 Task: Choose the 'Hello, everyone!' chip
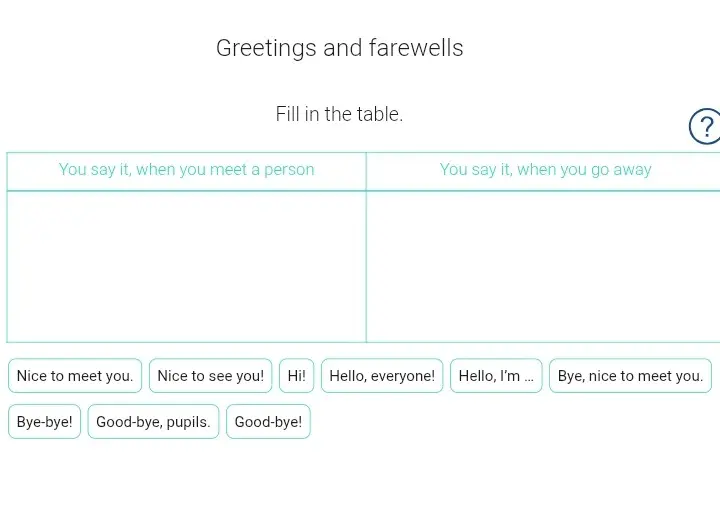pos(382,376)
